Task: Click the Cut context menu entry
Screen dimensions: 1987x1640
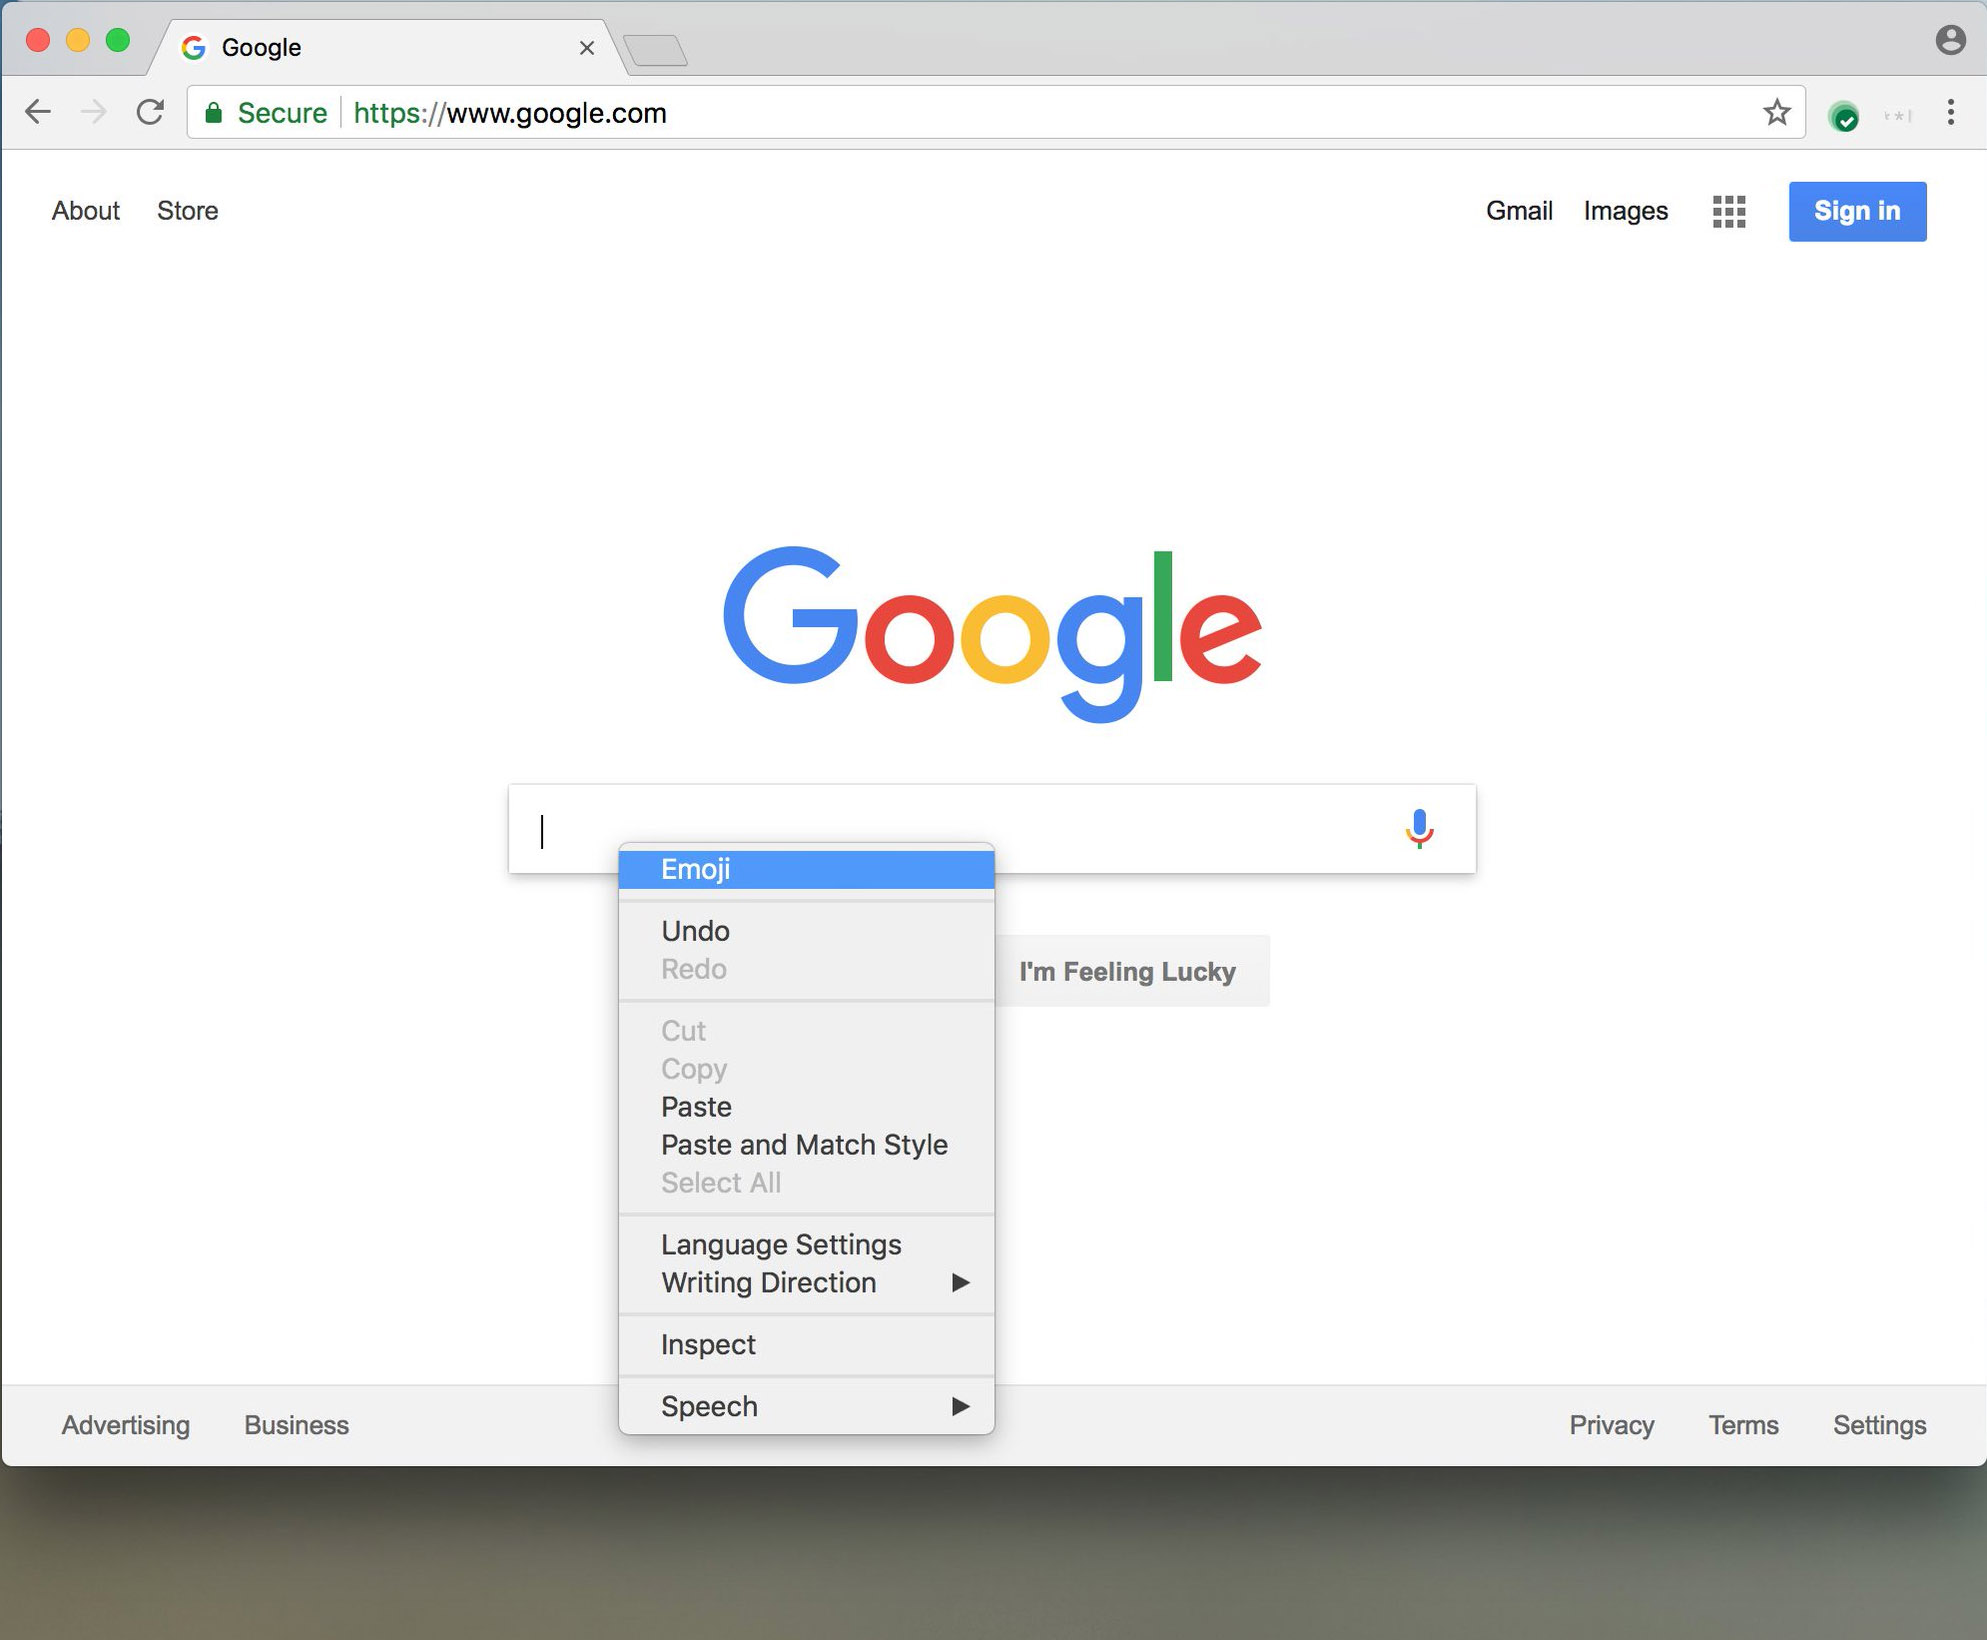Action: pos(806,1031)
